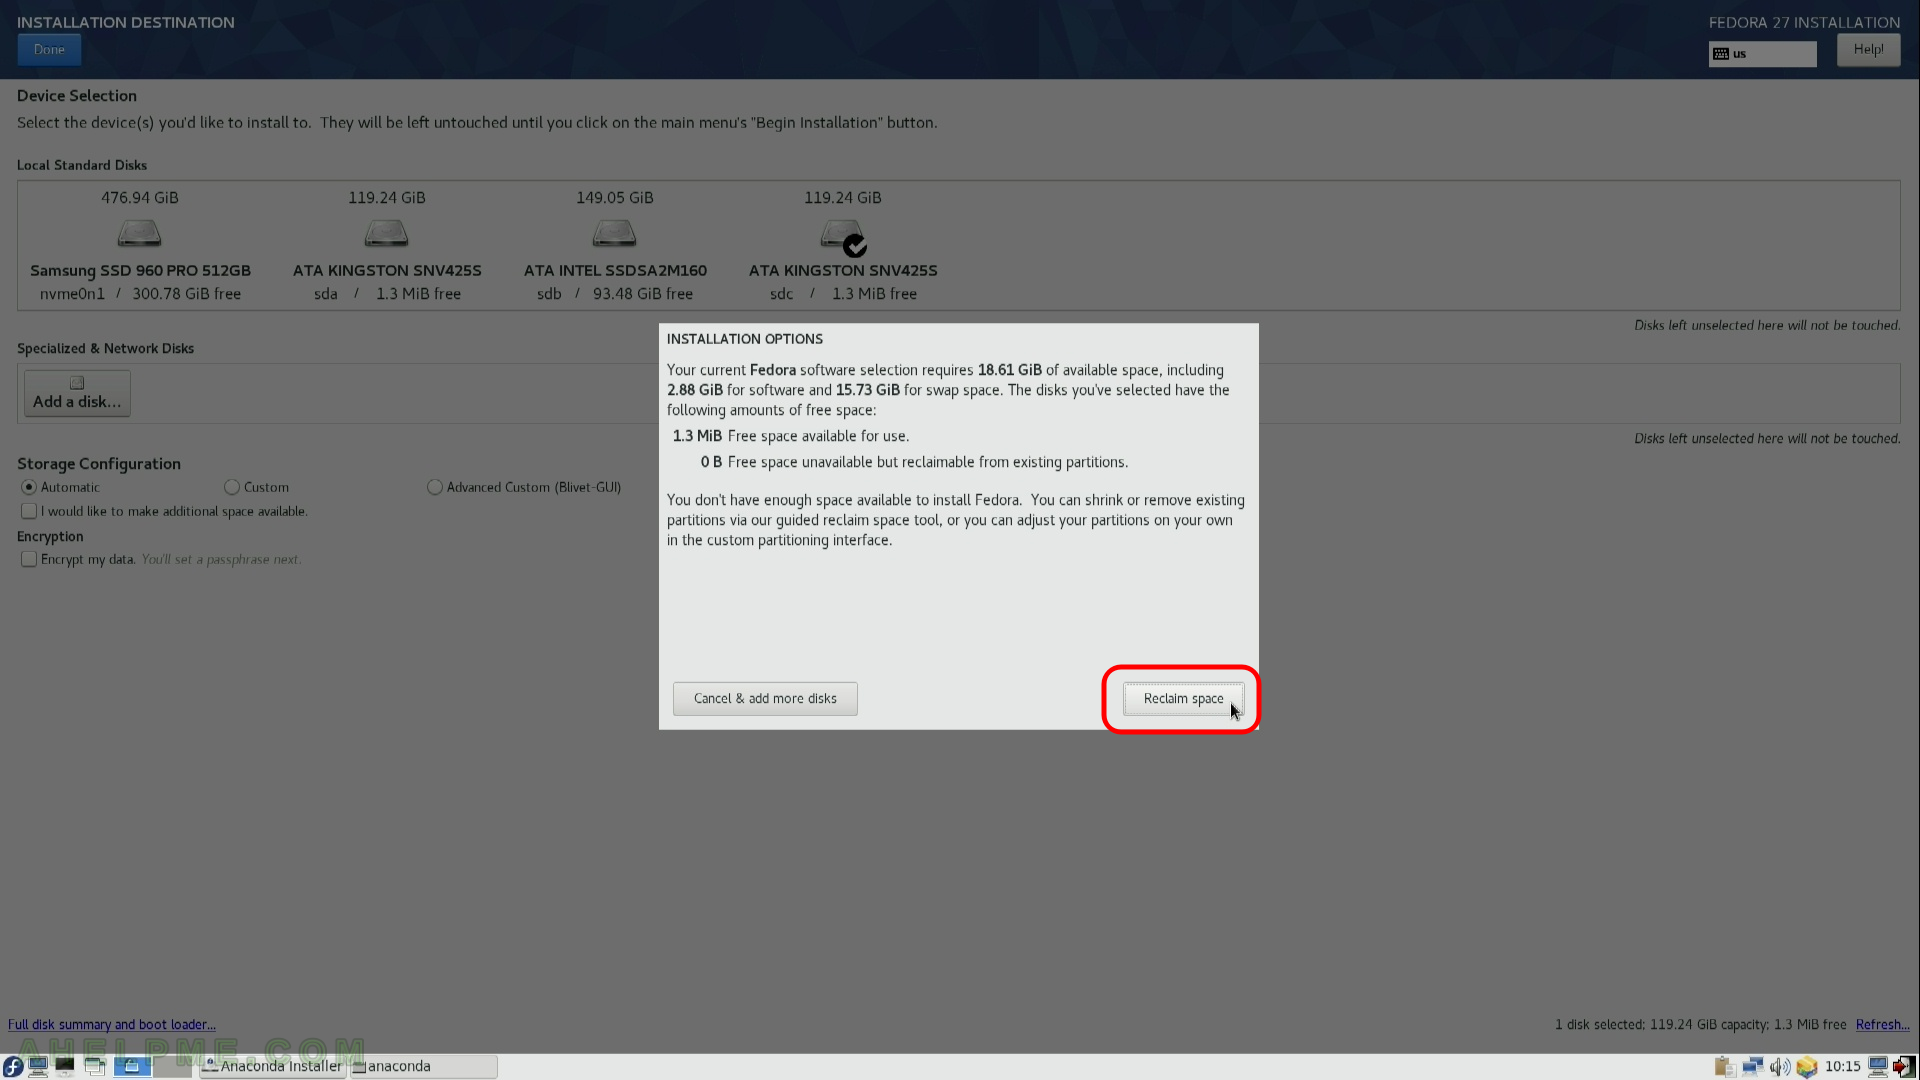Select the Samsung SSD 960 PRO disk icon
Viewport: 1920px width, 1080px height.
point(139,233)
